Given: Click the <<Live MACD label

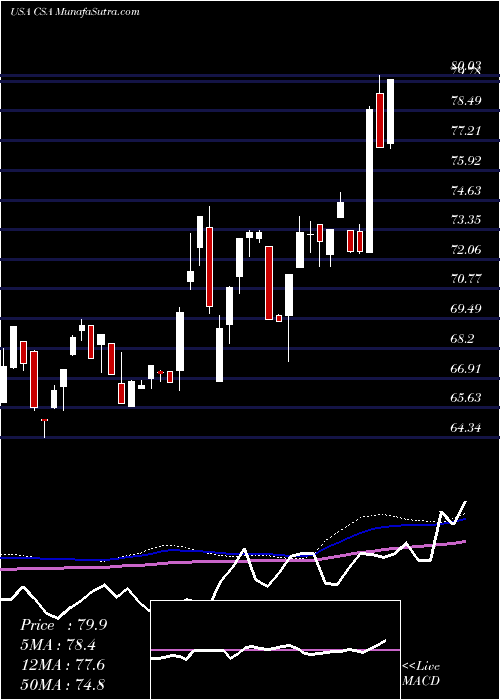Looking at the screenshot, I should 421,673.
